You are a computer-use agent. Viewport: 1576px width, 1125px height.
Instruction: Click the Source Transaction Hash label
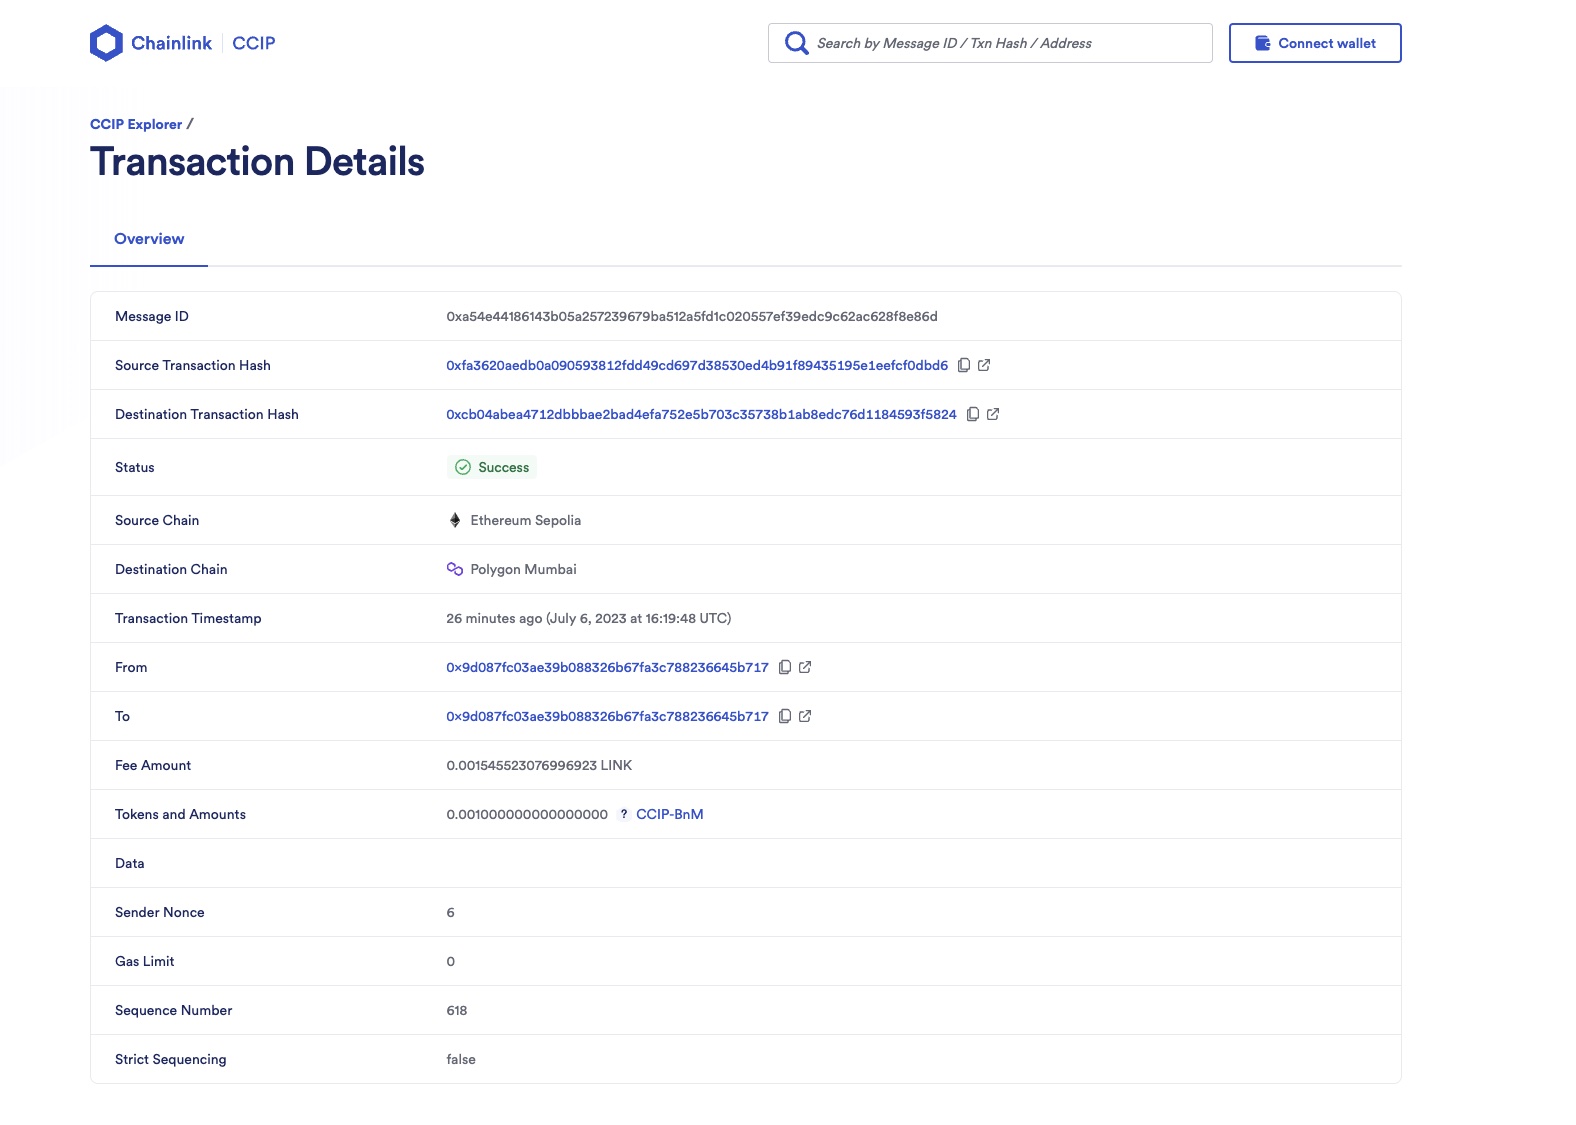[193, 365]
